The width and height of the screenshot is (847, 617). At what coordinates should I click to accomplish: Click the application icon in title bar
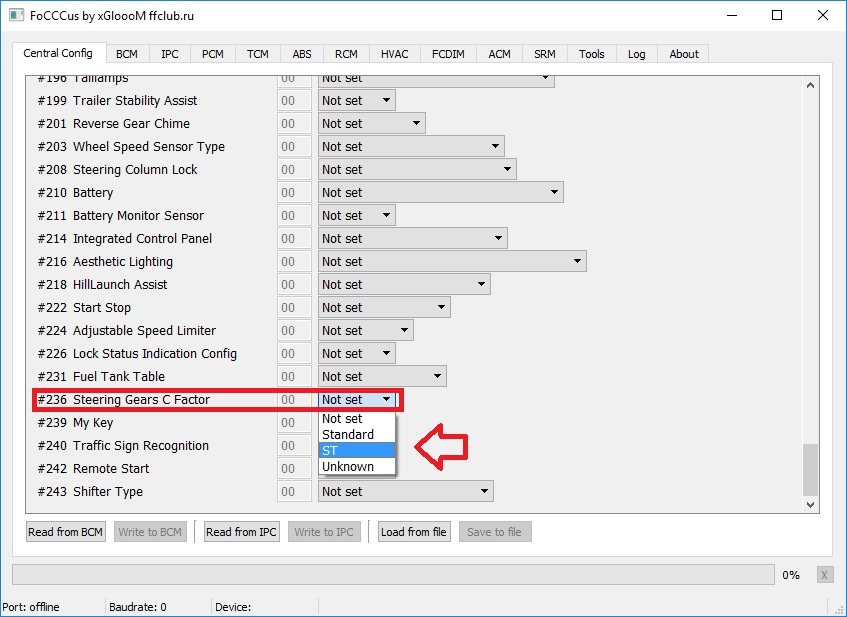(14, 15)
